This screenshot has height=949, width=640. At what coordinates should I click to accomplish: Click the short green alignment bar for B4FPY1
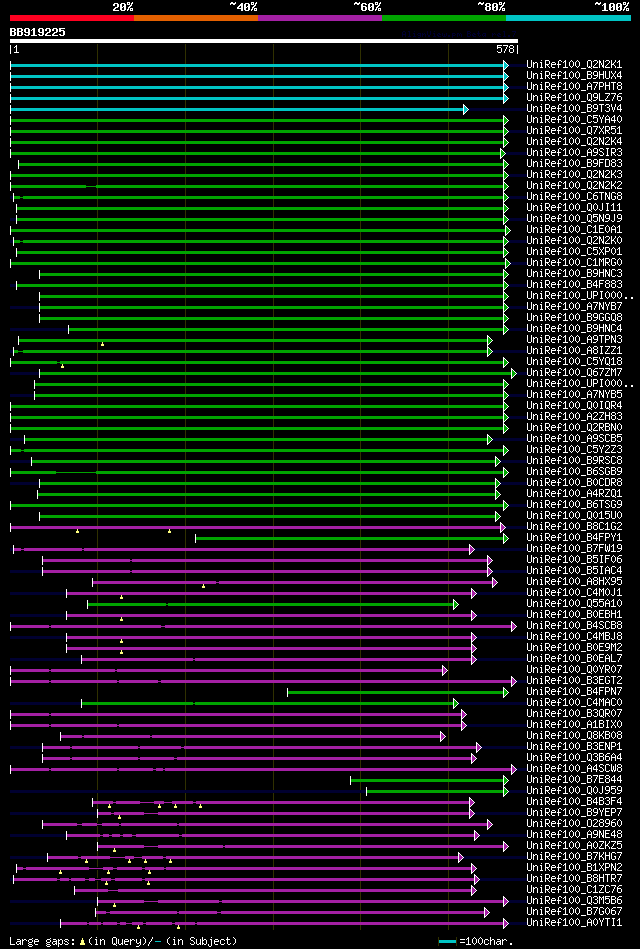[x=350, y=538]
